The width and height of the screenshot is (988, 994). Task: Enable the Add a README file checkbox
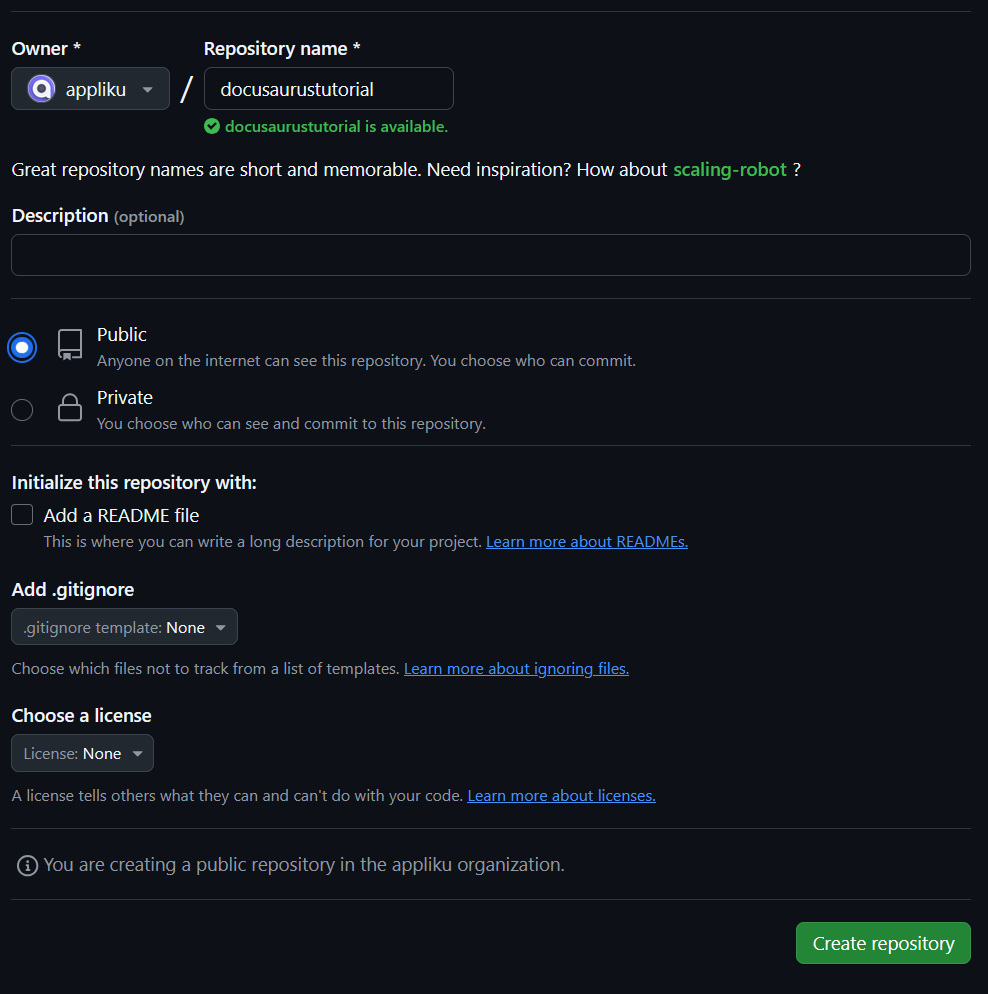click(21, 514)
